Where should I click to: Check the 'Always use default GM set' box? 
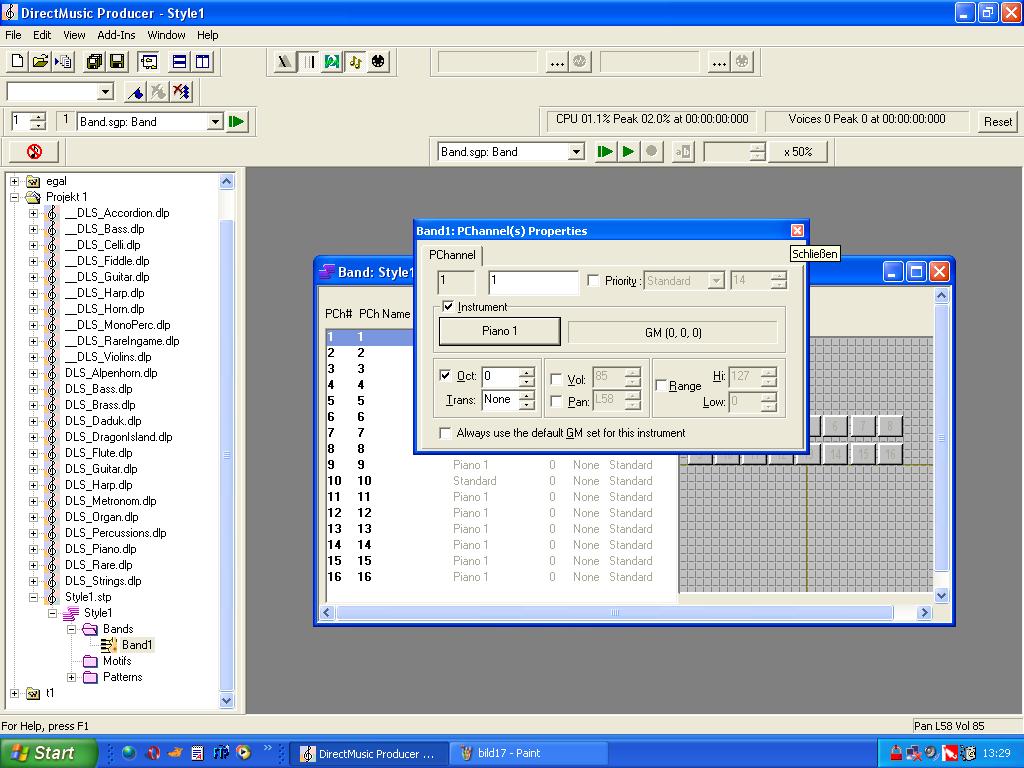(446, 433)
